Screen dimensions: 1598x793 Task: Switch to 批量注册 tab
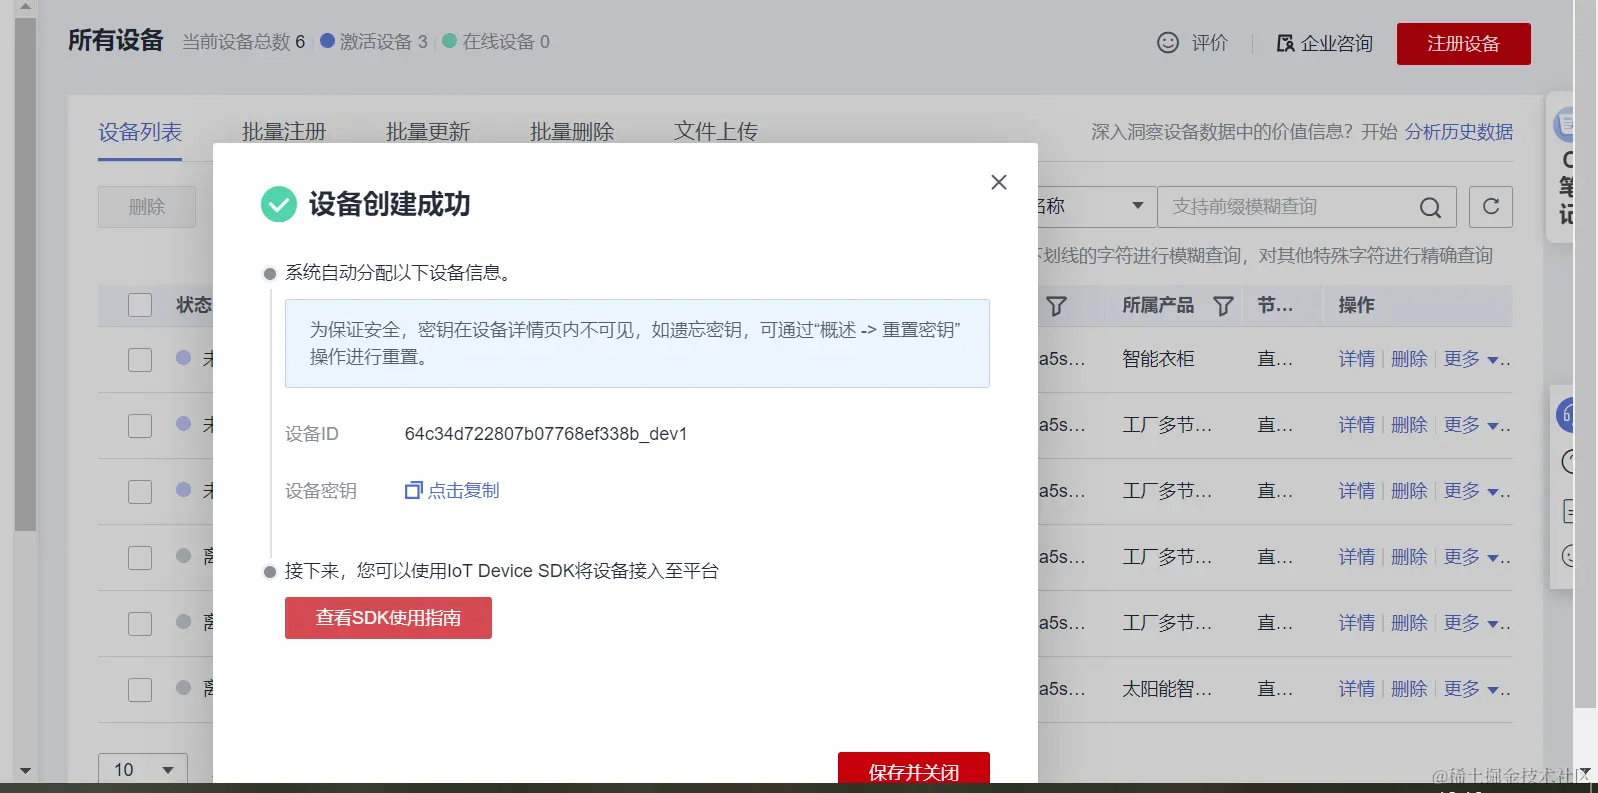coord(284,132)
